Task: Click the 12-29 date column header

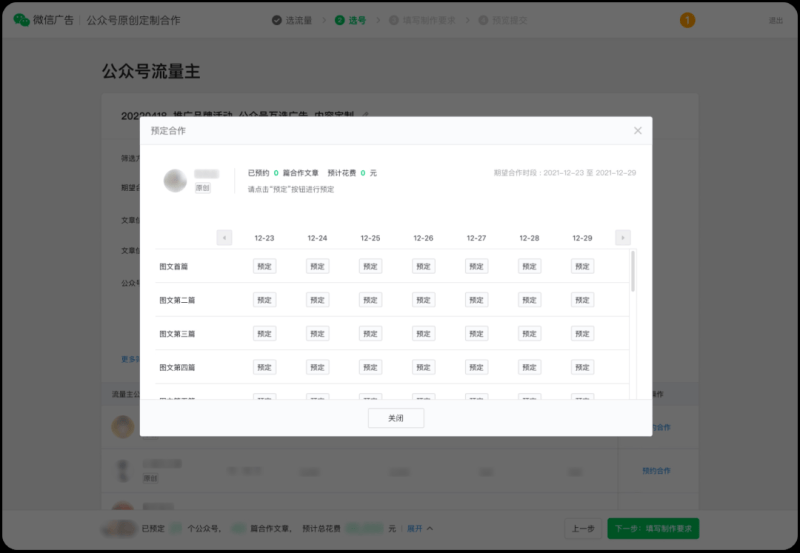Action: (582, 238)
